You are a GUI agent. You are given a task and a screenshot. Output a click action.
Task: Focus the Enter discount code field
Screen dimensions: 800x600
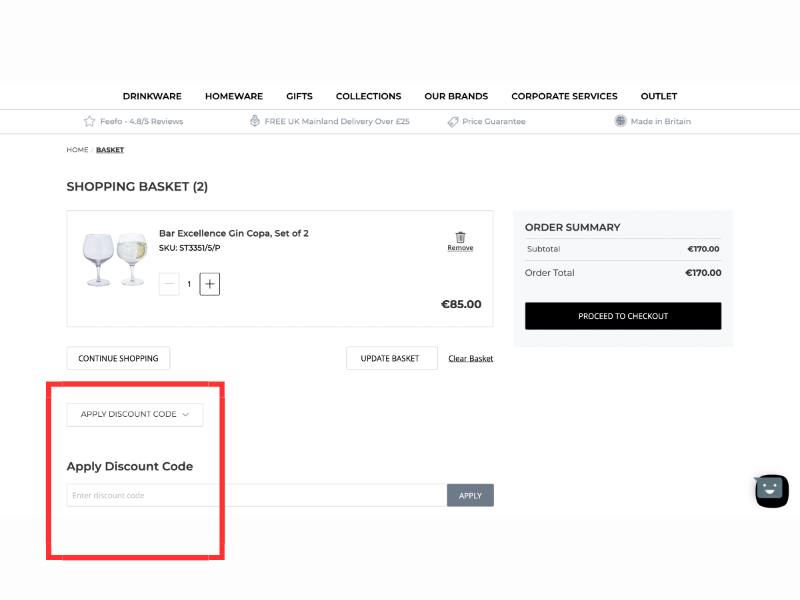pyautogui.click(x=256, y=495)
